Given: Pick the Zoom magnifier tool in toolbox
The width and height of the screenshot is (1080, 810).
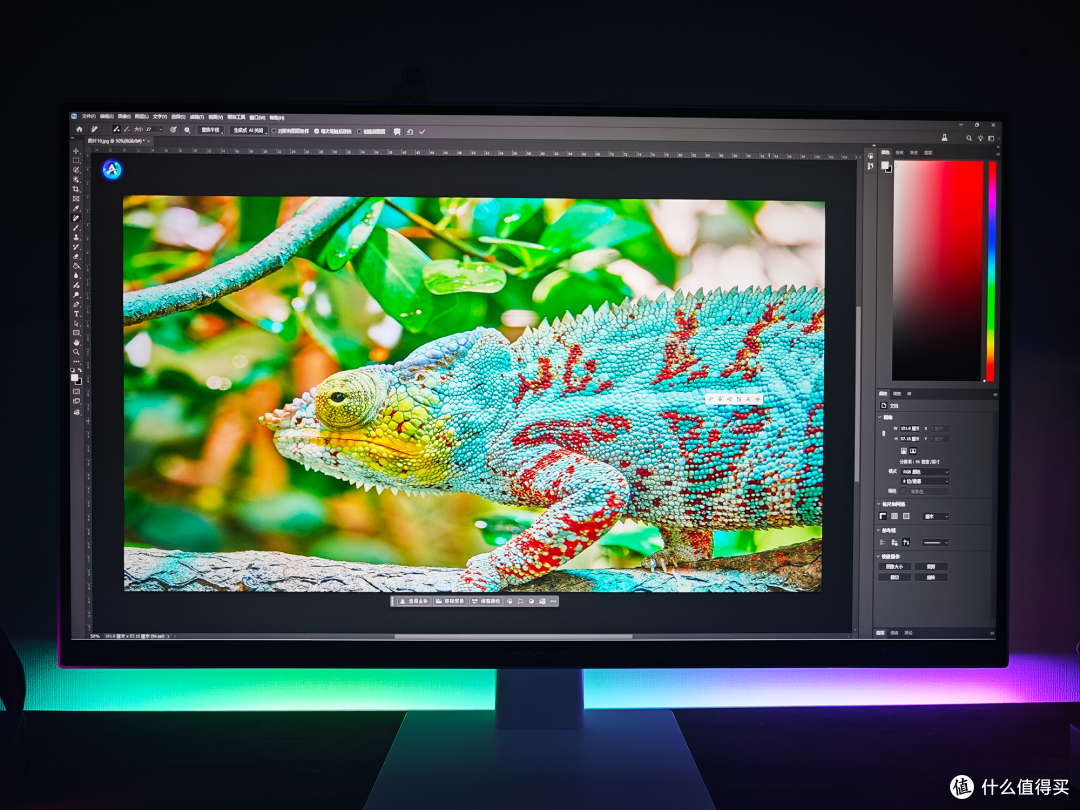Looking at the screenshot, I should [76, 352].
